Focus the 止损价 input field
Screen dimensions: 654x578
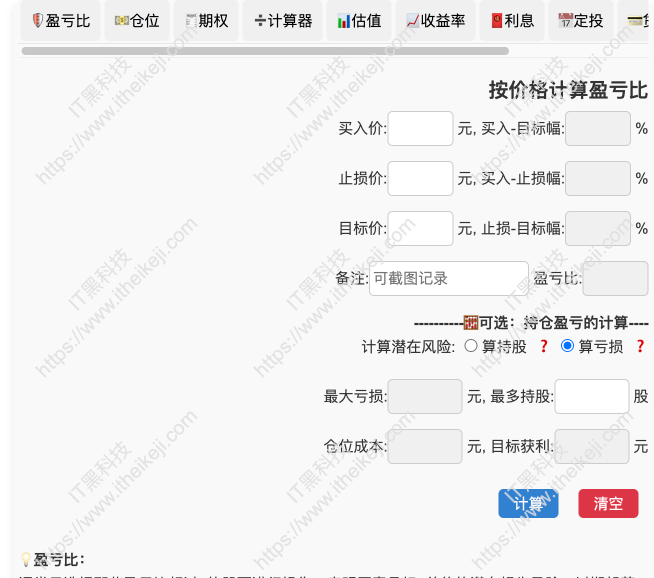coord(420,178)
